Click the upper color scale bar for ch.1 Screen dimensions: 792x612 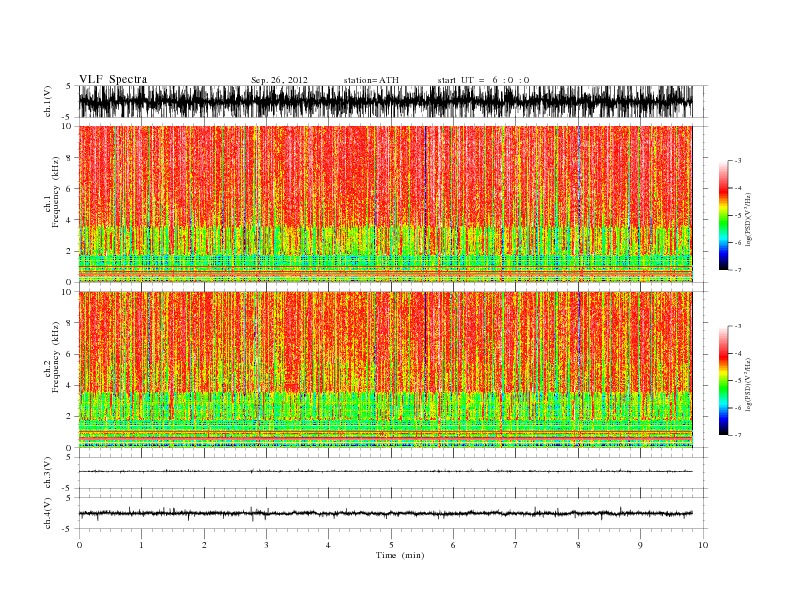[x=724, y=215]
